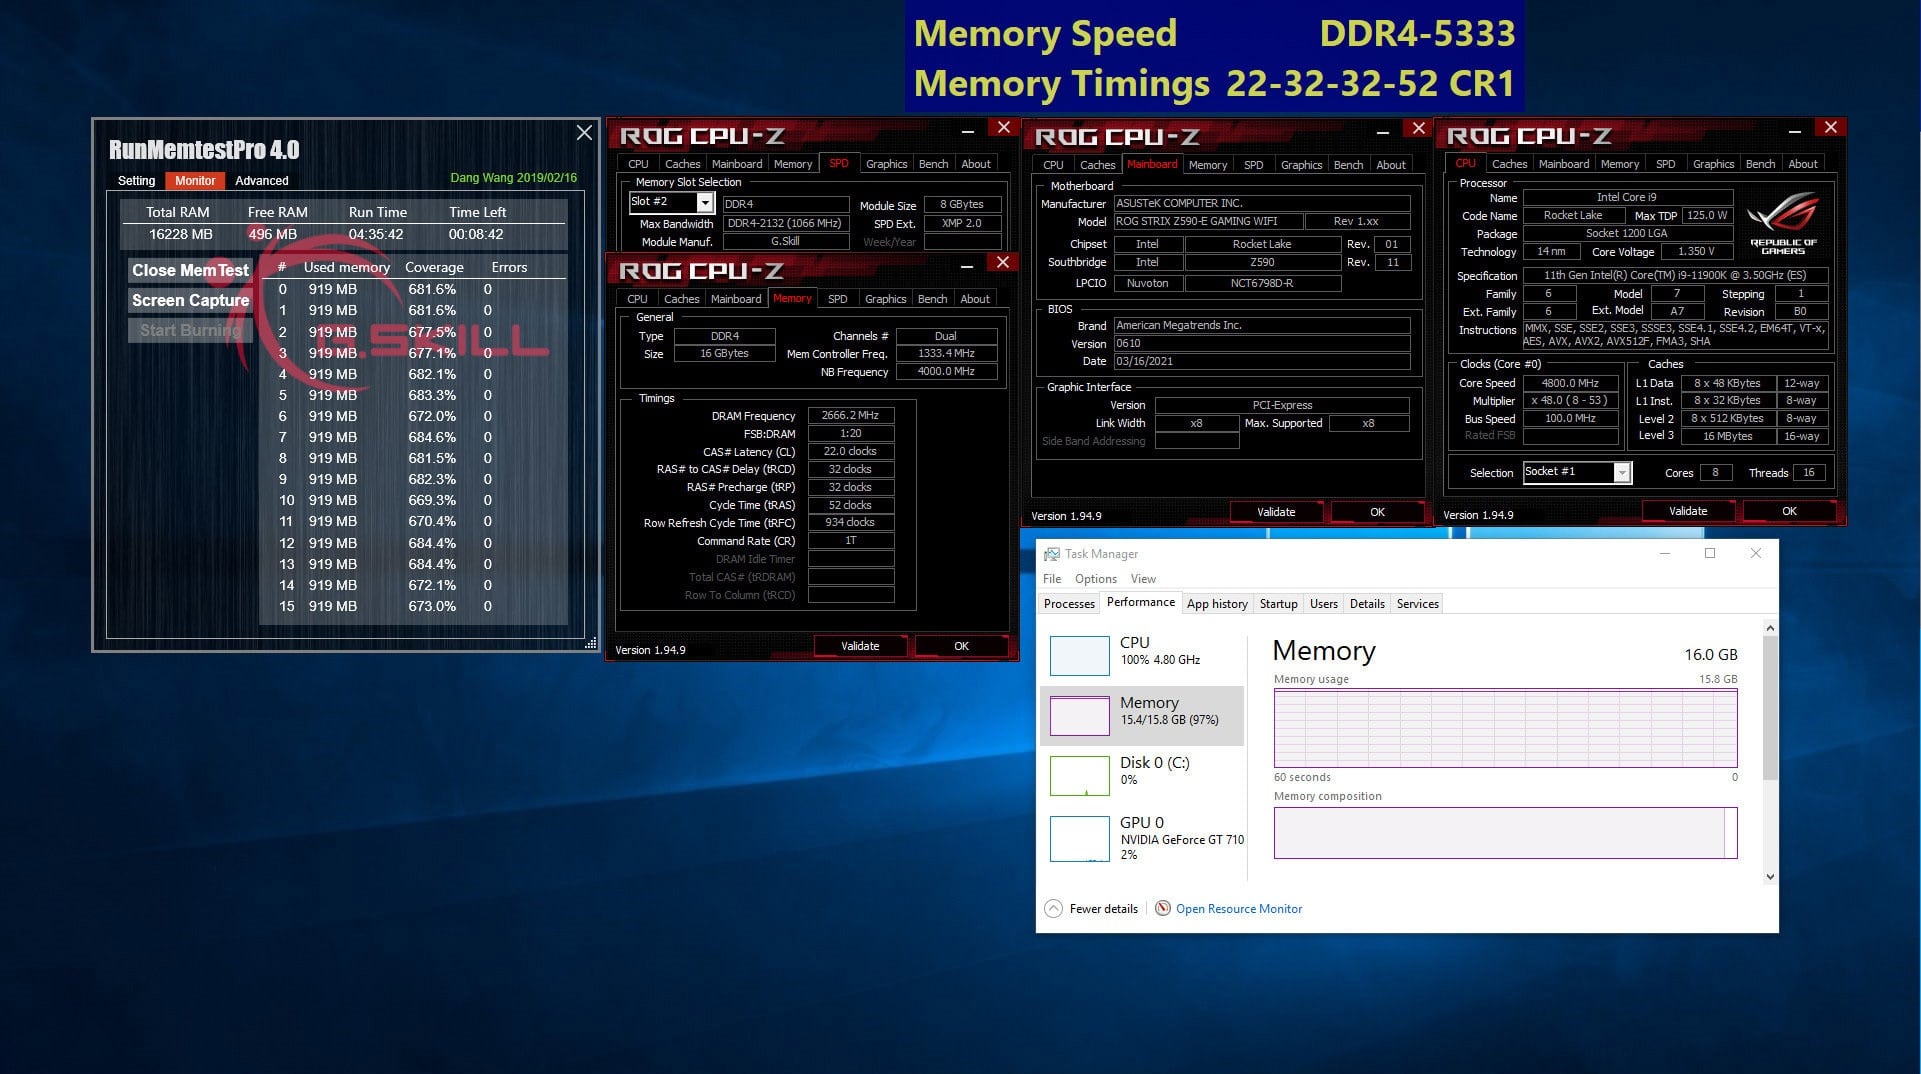Click the Screen Capture button
The height and width of the screenshot is (1074, 1921).
[190, 300]
